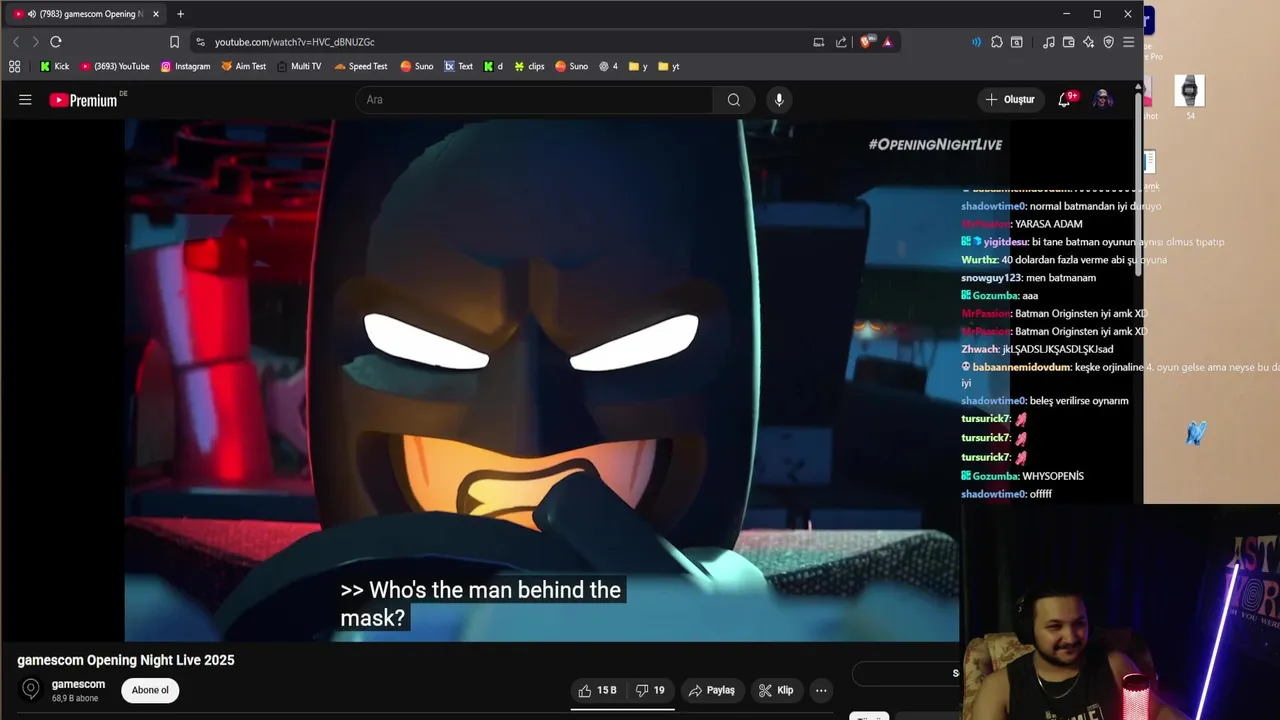Image resolution: width=1280 pixels, height=720 pixels.
Task: Open Brave Rewards triangle icon
Action: 887,42
